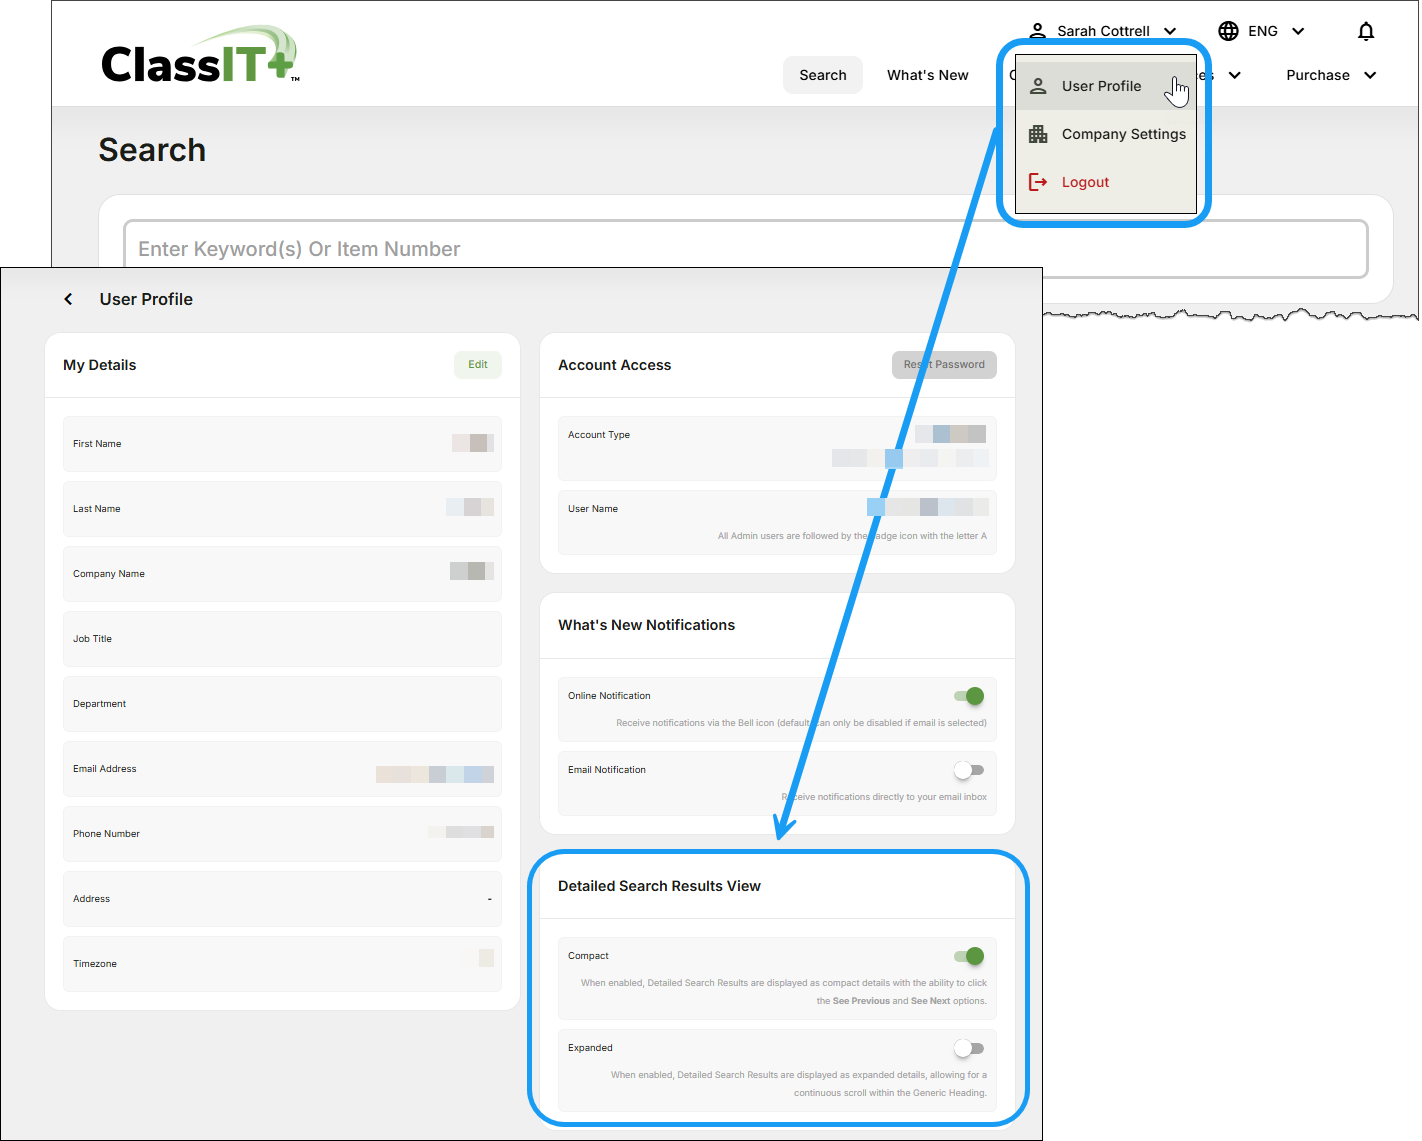
Task: Click Edit in My Details
Action: (x=478, y=365)
